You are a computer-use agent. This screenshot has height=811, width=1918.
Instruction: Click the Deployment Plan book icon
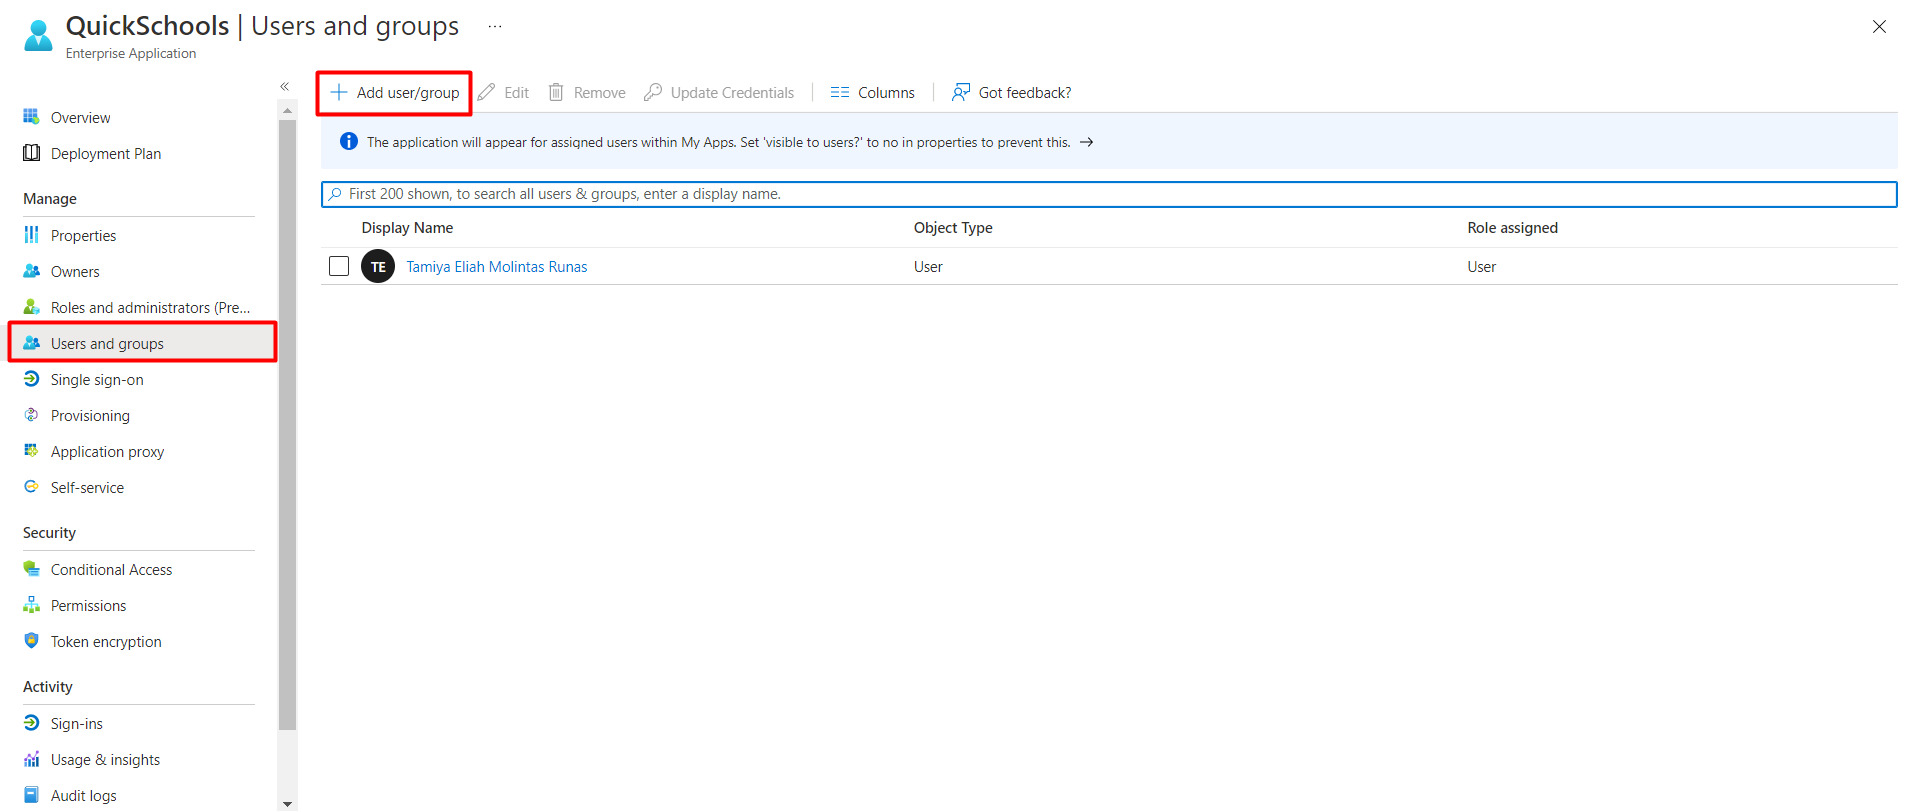31,153
